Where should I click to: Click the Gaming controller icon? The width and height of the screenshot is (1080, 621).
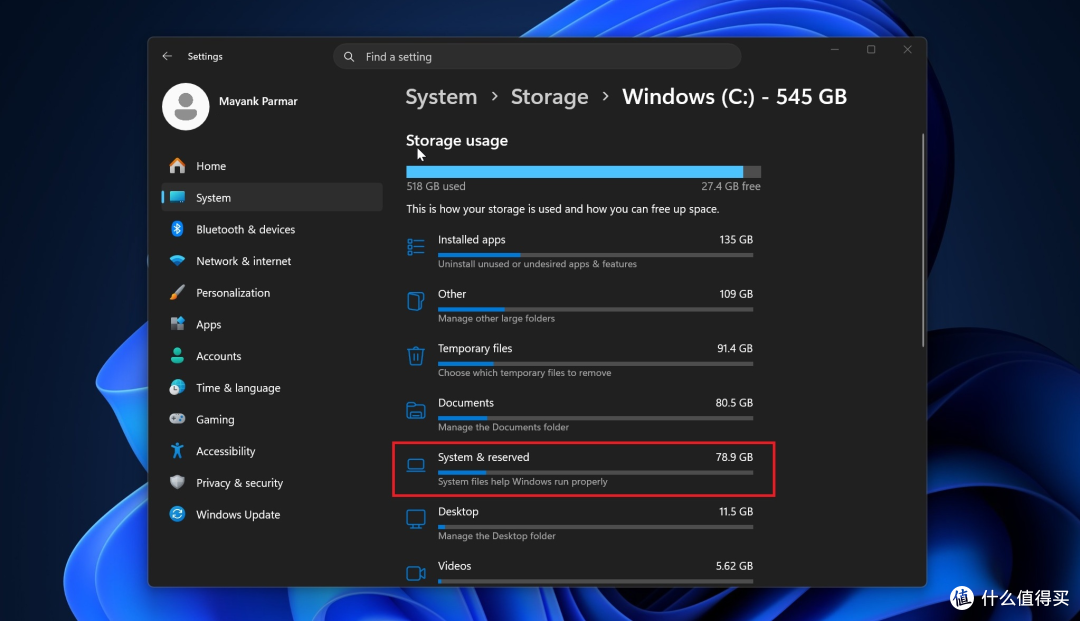point(177,419)
